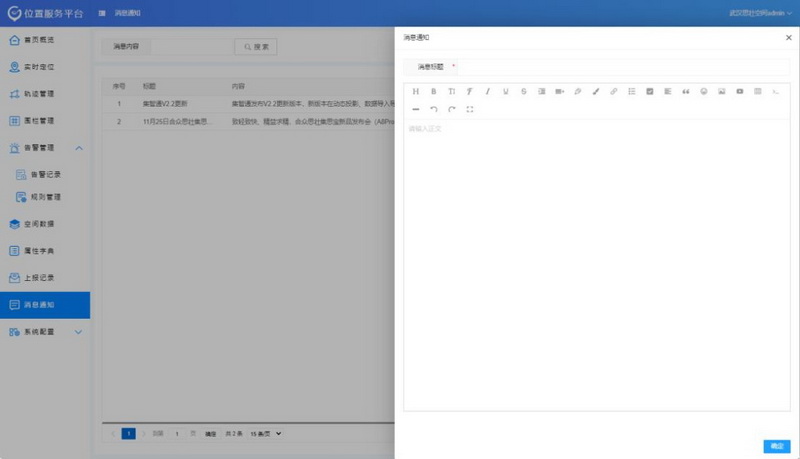Viewport: 800px width, 459px height.
Task: Insert a to-do checkbox item in editor
Action: point(650,92)
